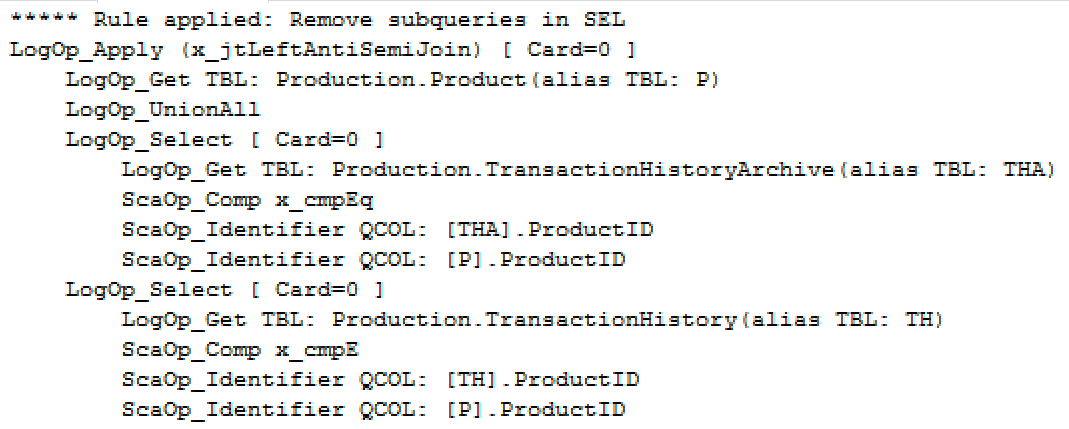Click [P].ProductID line under [THA].ProductID
This screenshot has width=1069, height=429.
373,259
